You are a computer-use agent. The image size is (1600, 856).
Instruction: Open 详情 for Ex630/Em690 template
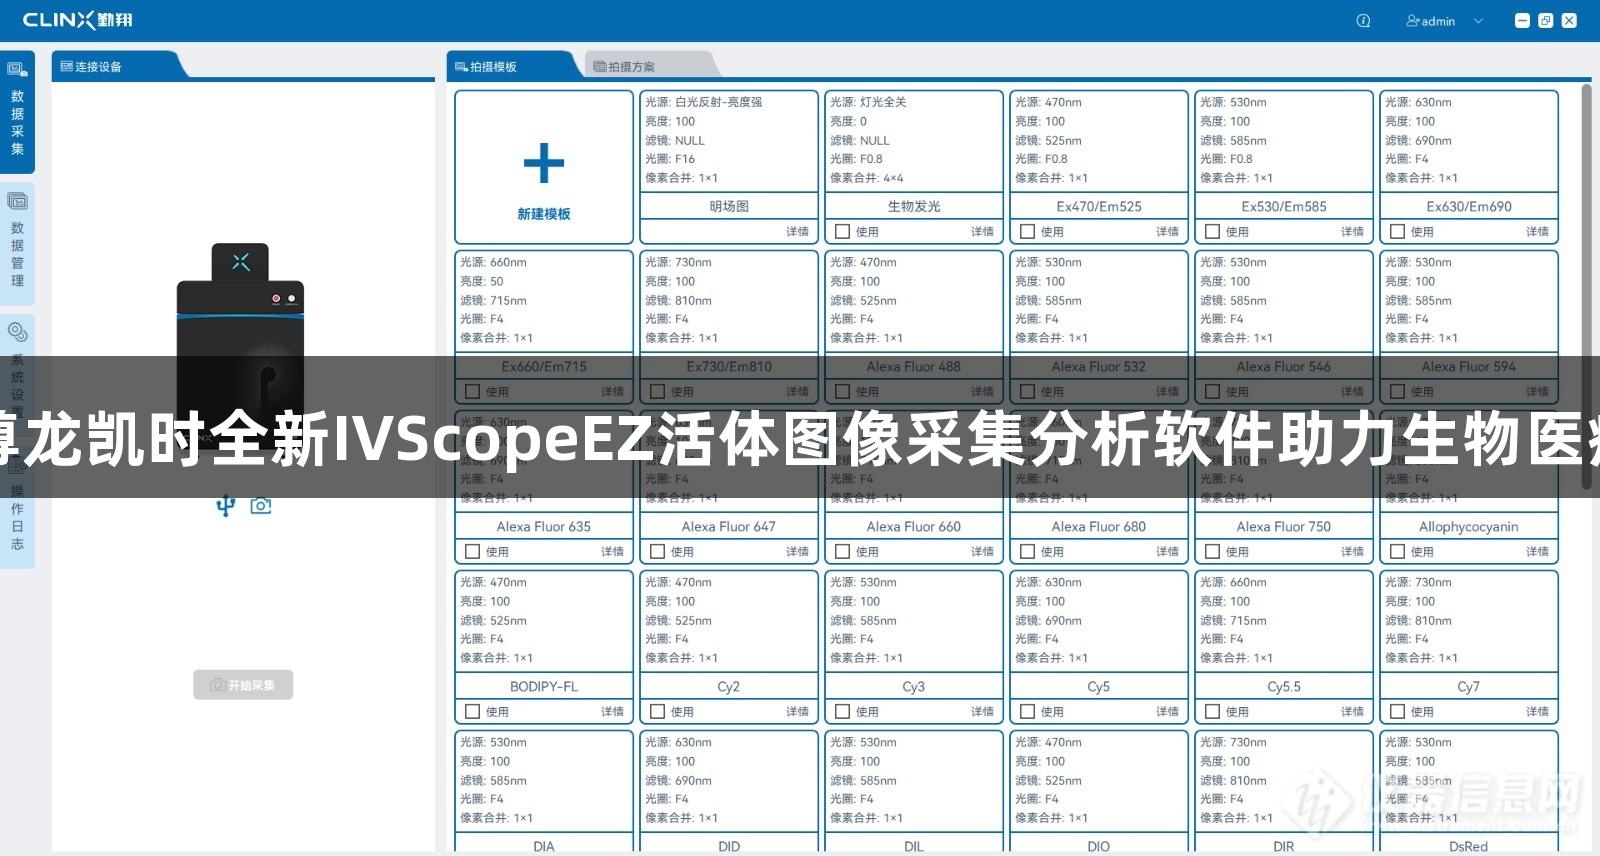click(1537, 232)
